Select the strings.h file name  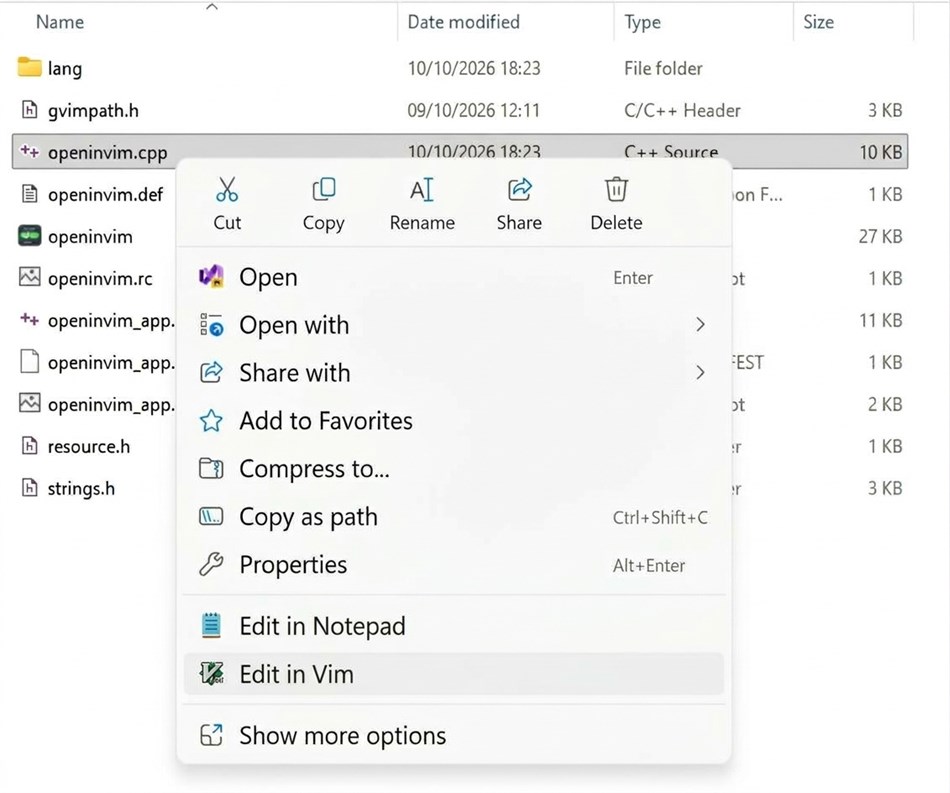click(x=81, y=488)
